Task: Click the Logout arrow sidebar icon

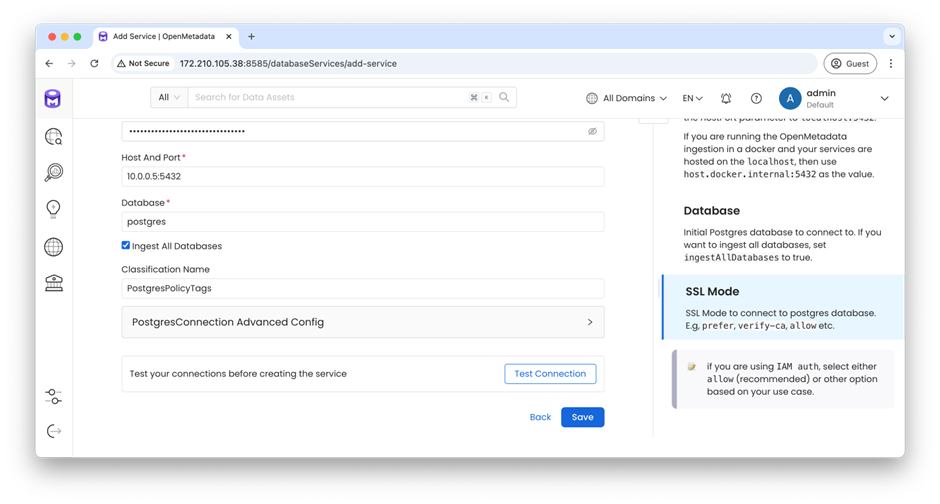Action: point(53,431)
